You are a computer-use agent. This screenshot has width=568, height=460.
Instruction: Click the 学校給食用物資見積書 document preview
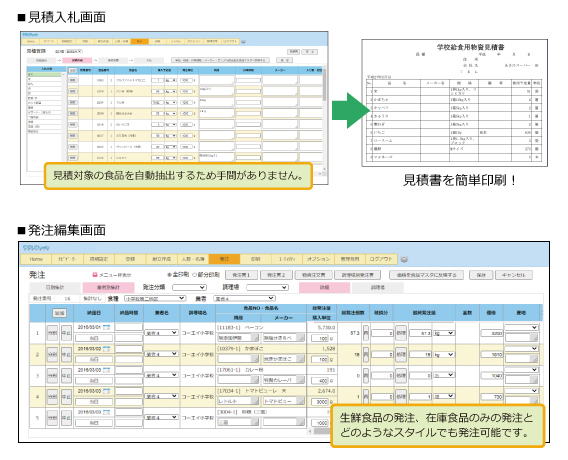pyautogui.click(x=455, y=103)
